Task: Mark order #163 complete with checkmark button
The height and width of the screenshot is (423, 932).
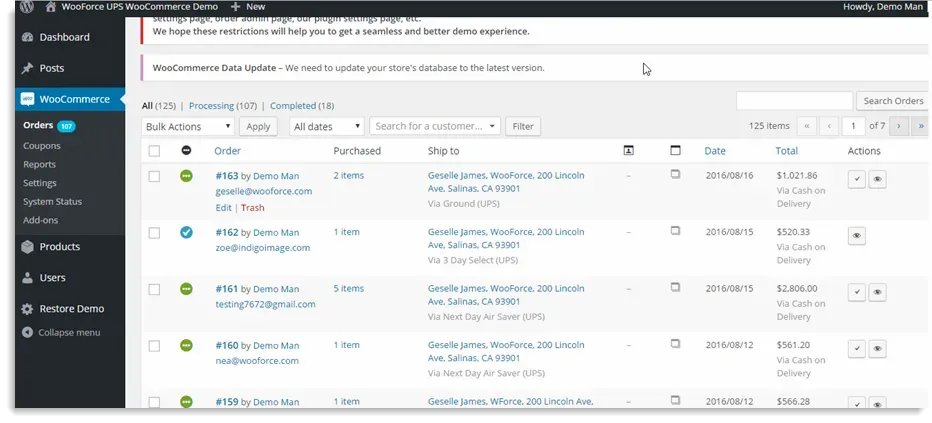Action: pos(857,179)
